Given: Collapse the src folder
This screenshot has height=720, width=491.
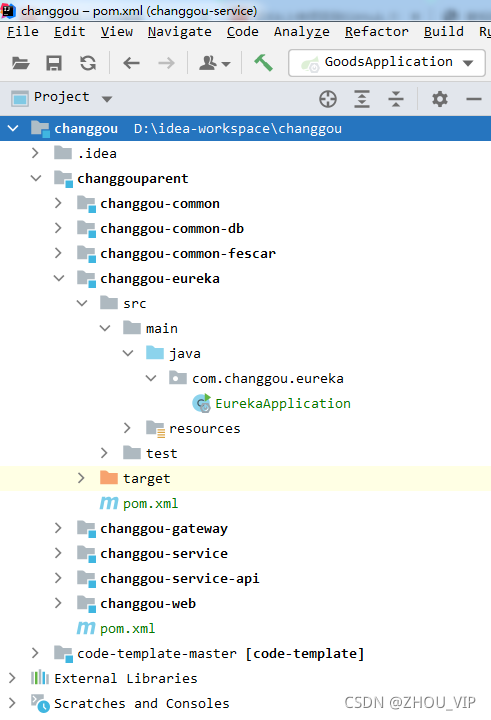Looking at the screenshot, I should [x=82, y=303].
